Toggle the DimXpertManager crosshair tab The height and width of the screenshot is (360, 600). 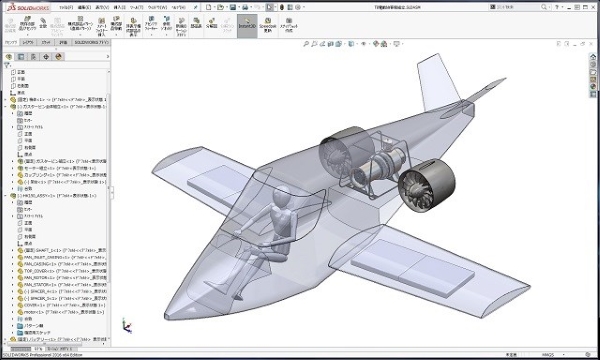(46, 57)
